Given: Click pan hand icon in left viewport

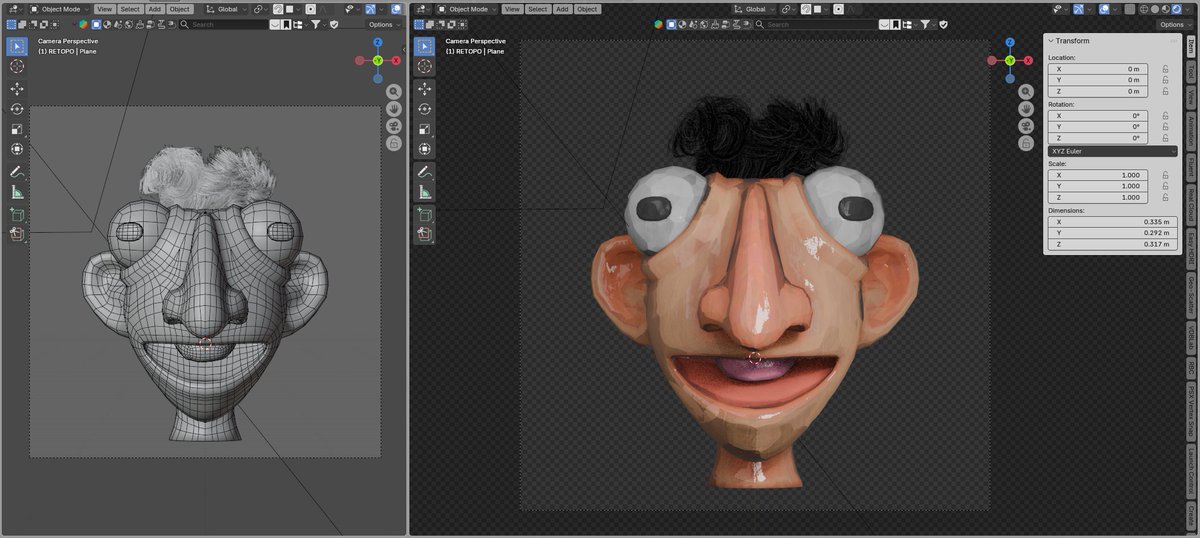Looking at the screenshot, I should [x=395, y=108].
